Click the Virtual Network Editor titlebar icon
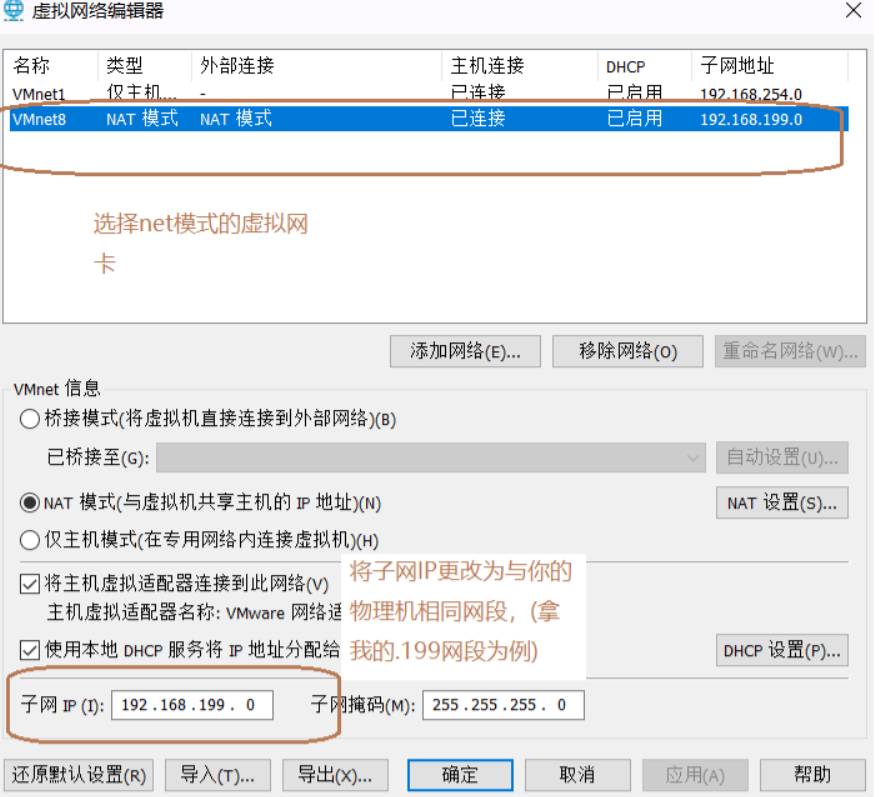Screen dimensions: 879x797 pos(14,11)
